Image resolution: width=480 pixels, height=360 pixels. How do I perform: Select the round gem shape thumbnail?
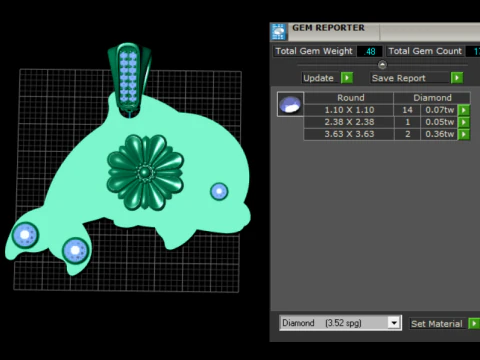point(290,104)
